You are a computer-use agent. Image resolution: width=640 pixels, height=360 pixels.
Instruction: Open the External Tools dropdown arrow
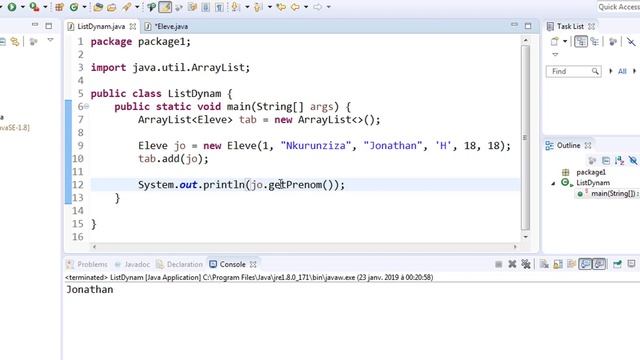(x=45, y=7)
